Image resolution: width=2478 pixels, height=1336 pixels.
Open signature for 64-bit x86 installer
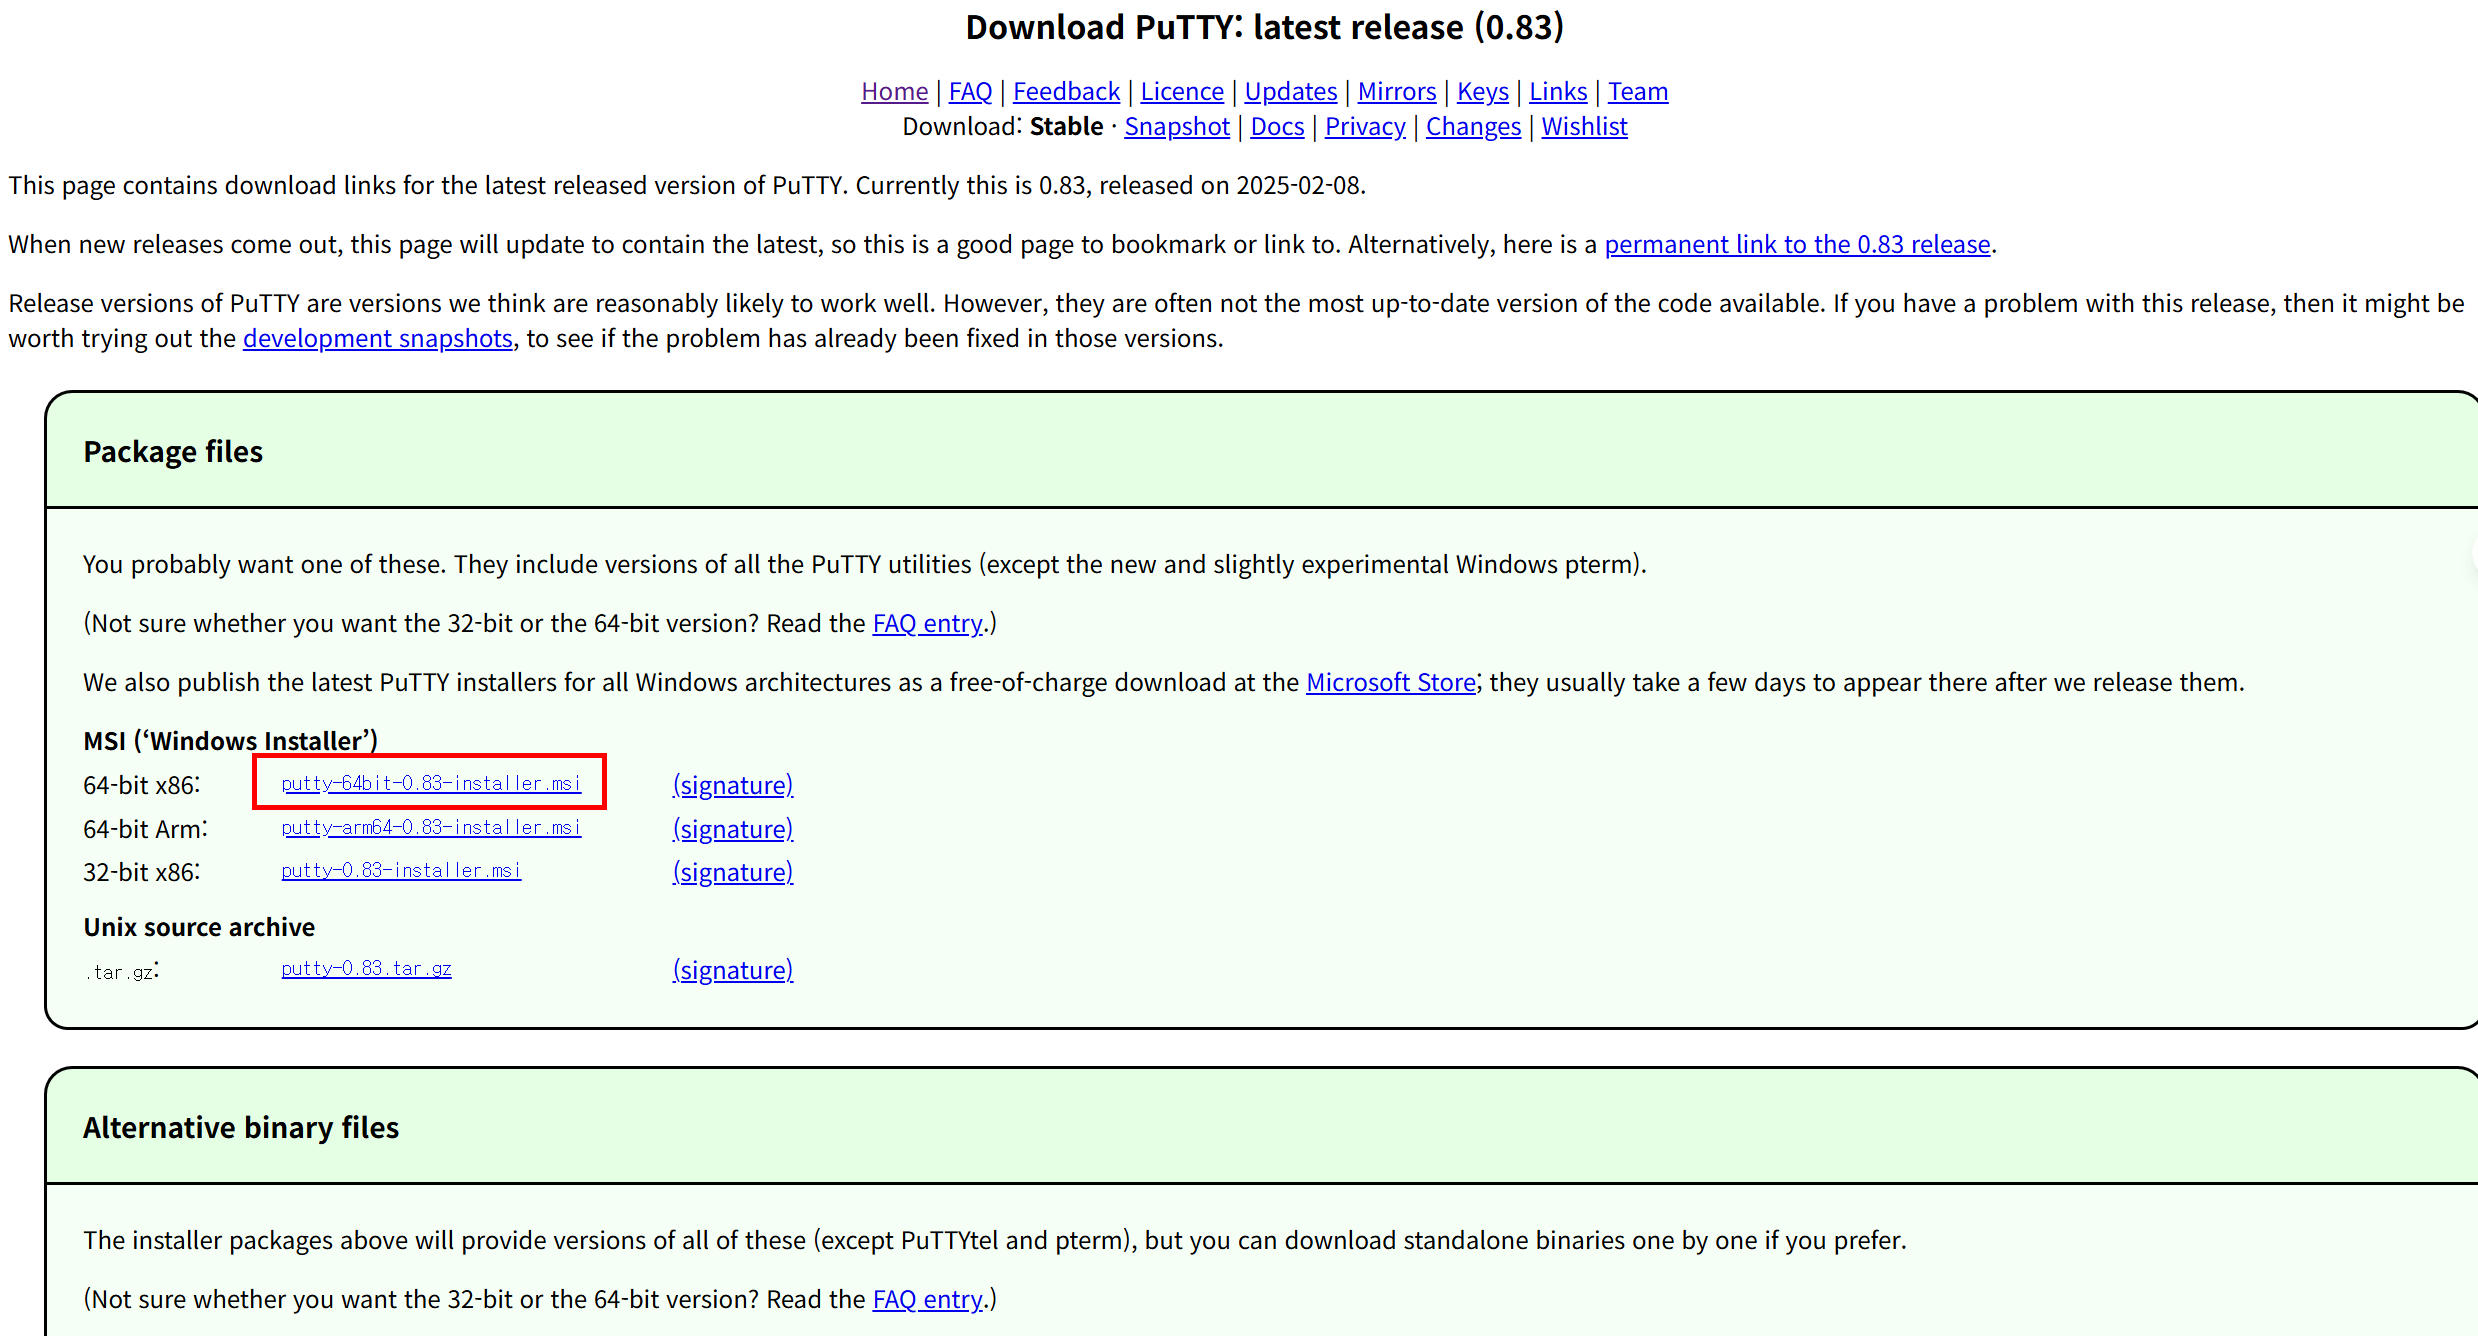732,785
